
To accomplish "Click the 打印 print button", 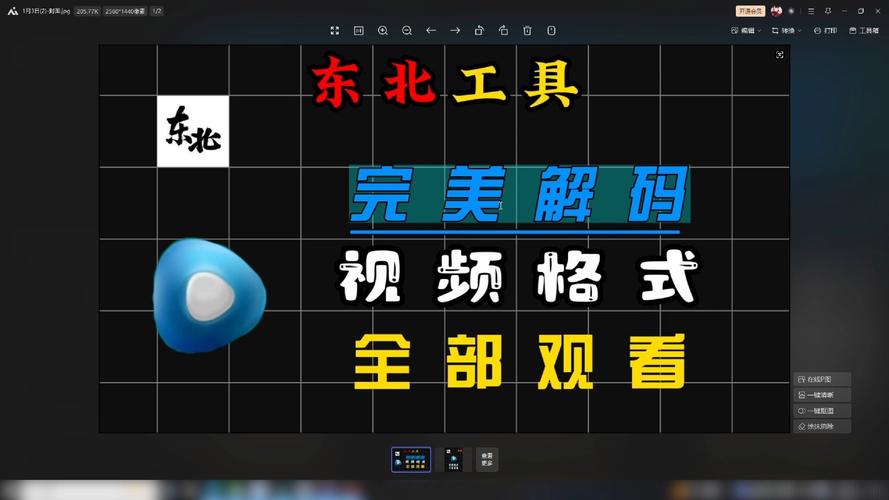I will click(x=826, y=31).
